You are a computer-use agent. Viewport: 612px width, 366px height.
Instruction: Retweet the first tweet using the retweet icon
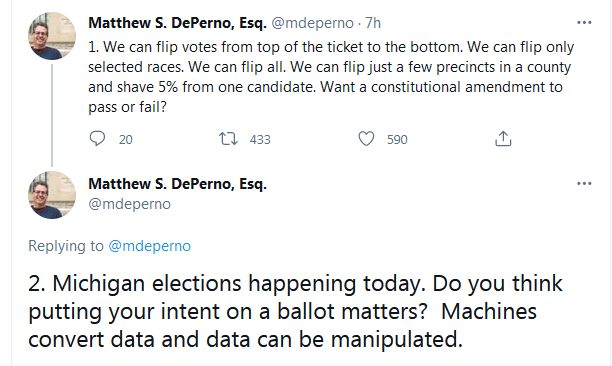[228, 139]
